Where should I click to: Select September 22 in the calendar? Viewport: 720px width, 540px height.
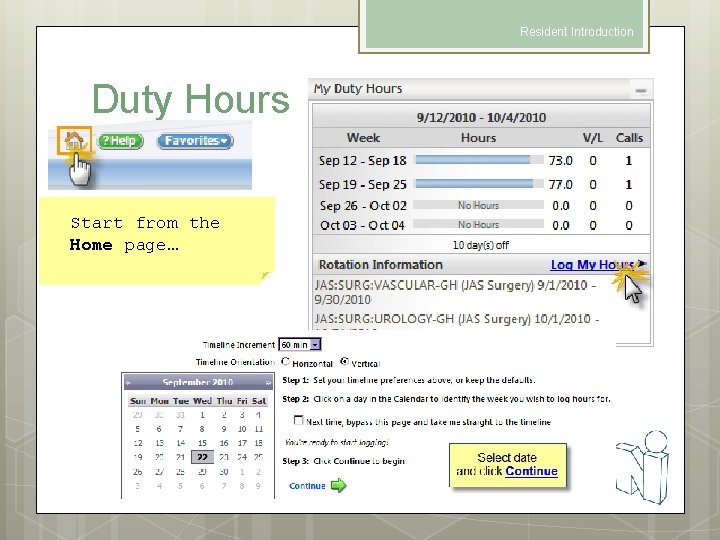(x=202, y=457)
